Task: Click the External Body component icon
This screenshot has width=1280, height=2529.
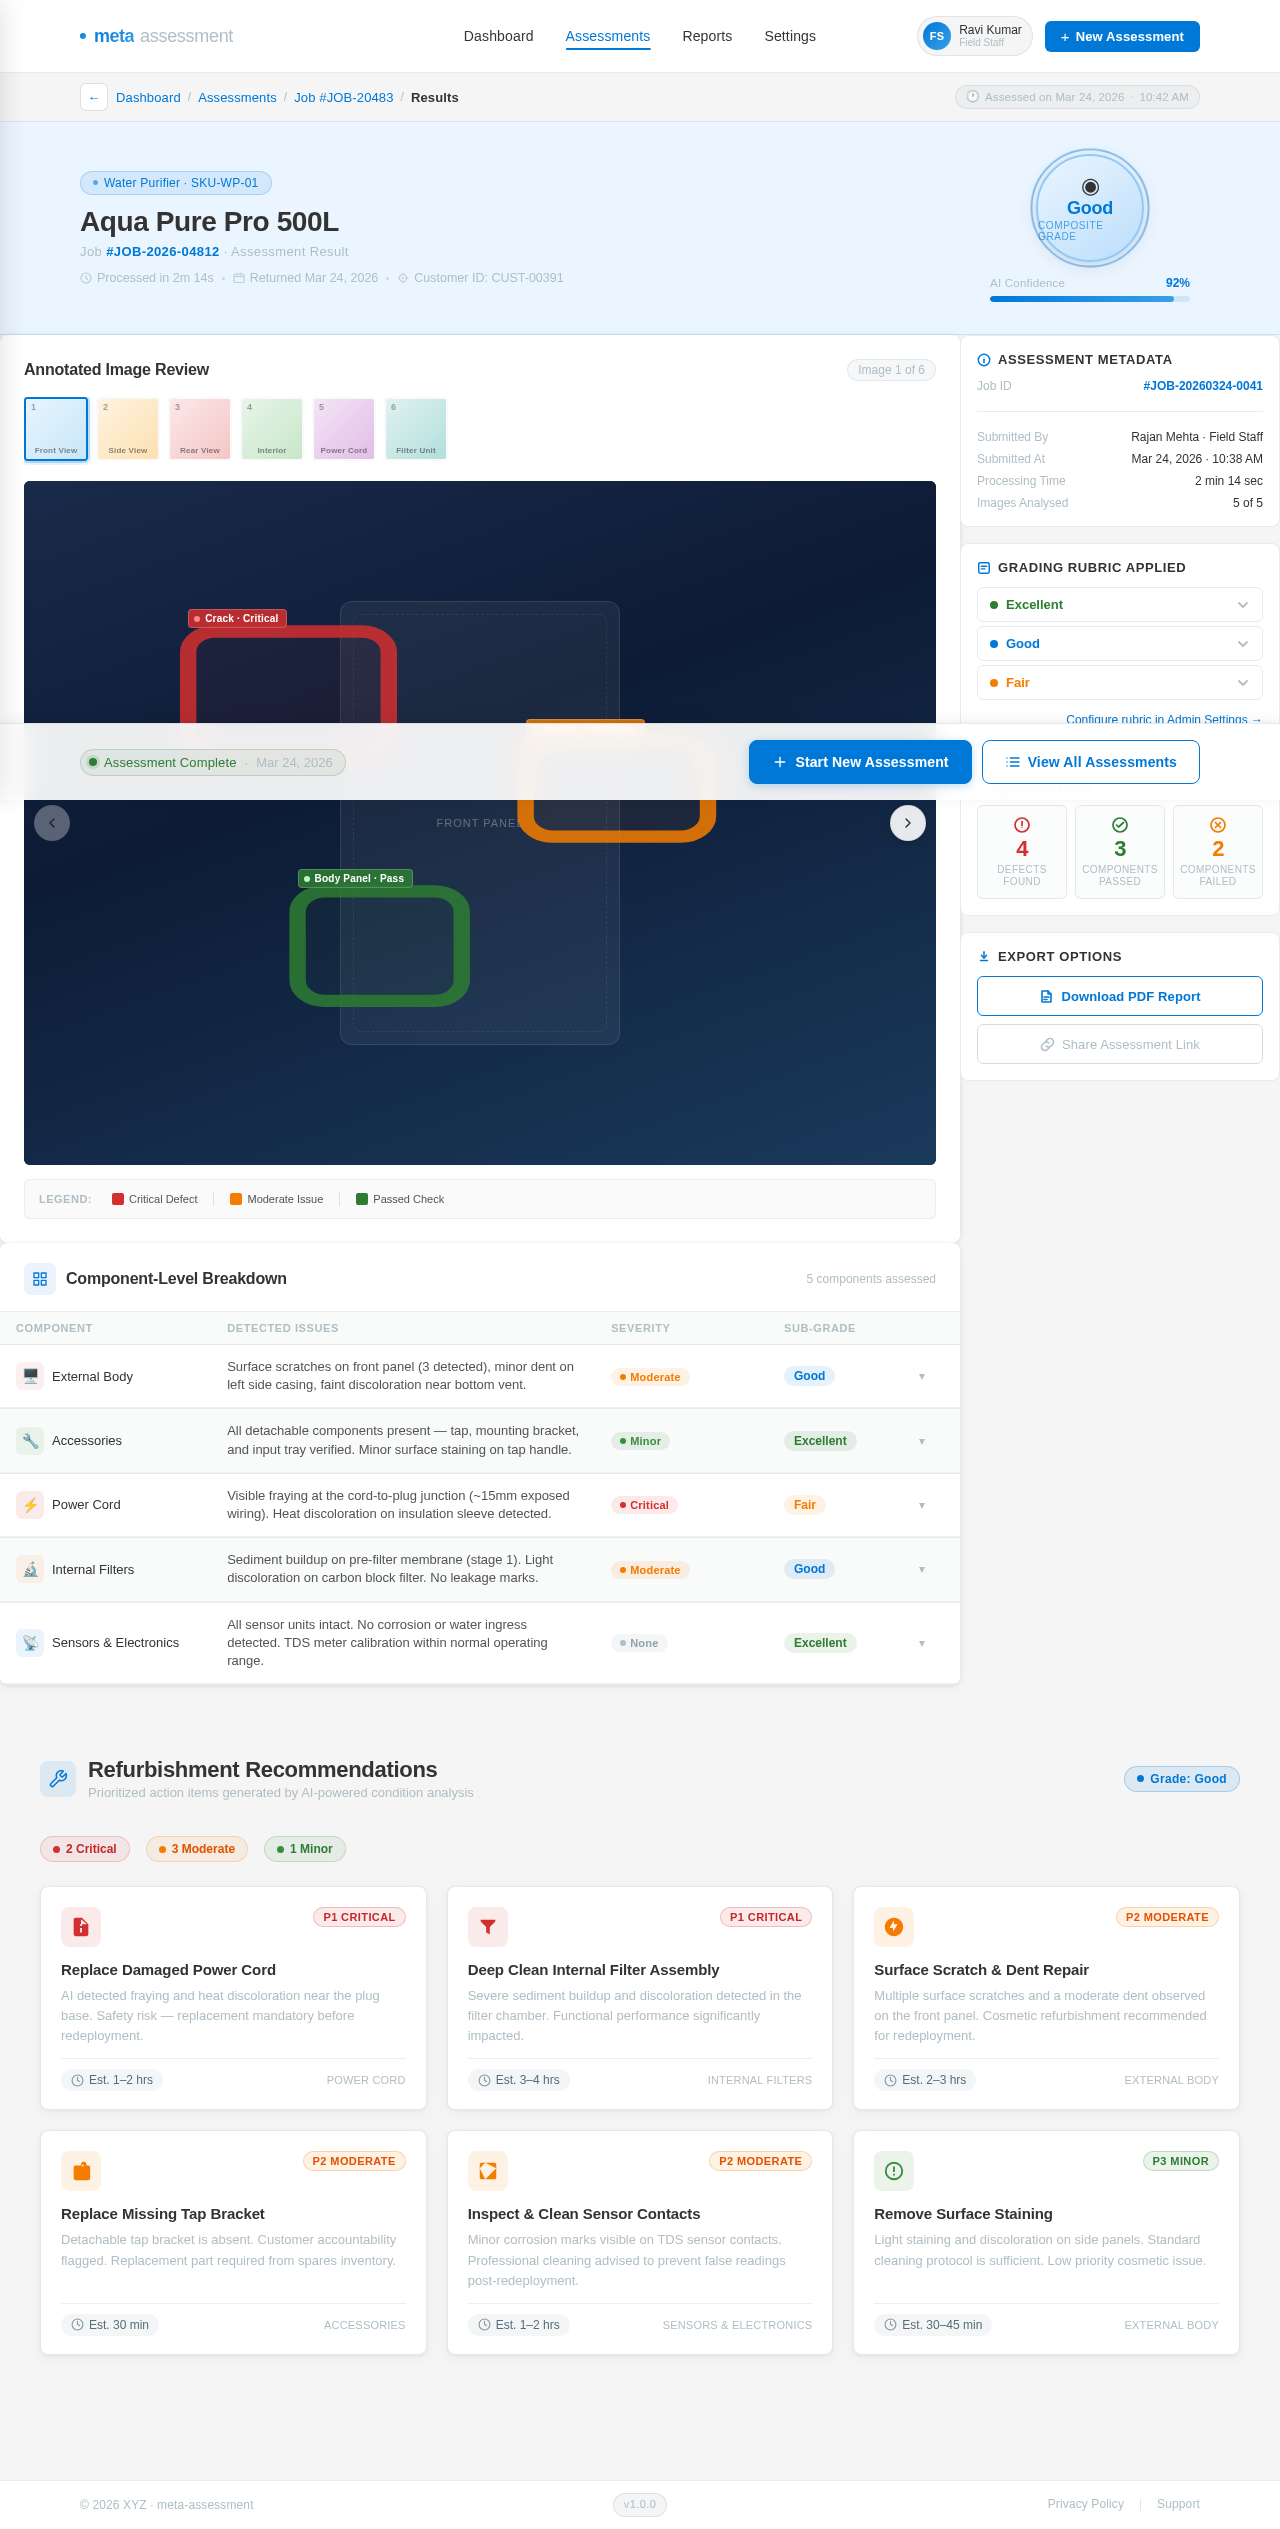Action: tap(30, 1376)
